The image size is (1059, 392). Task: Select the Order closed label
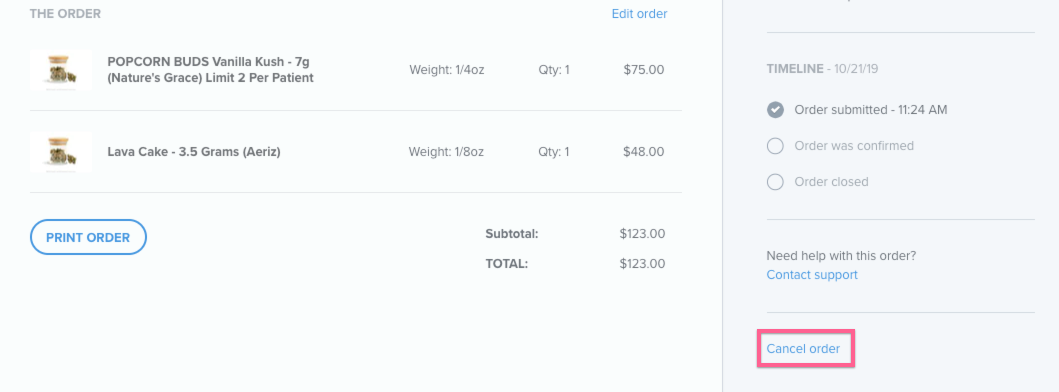click(831, 182)
